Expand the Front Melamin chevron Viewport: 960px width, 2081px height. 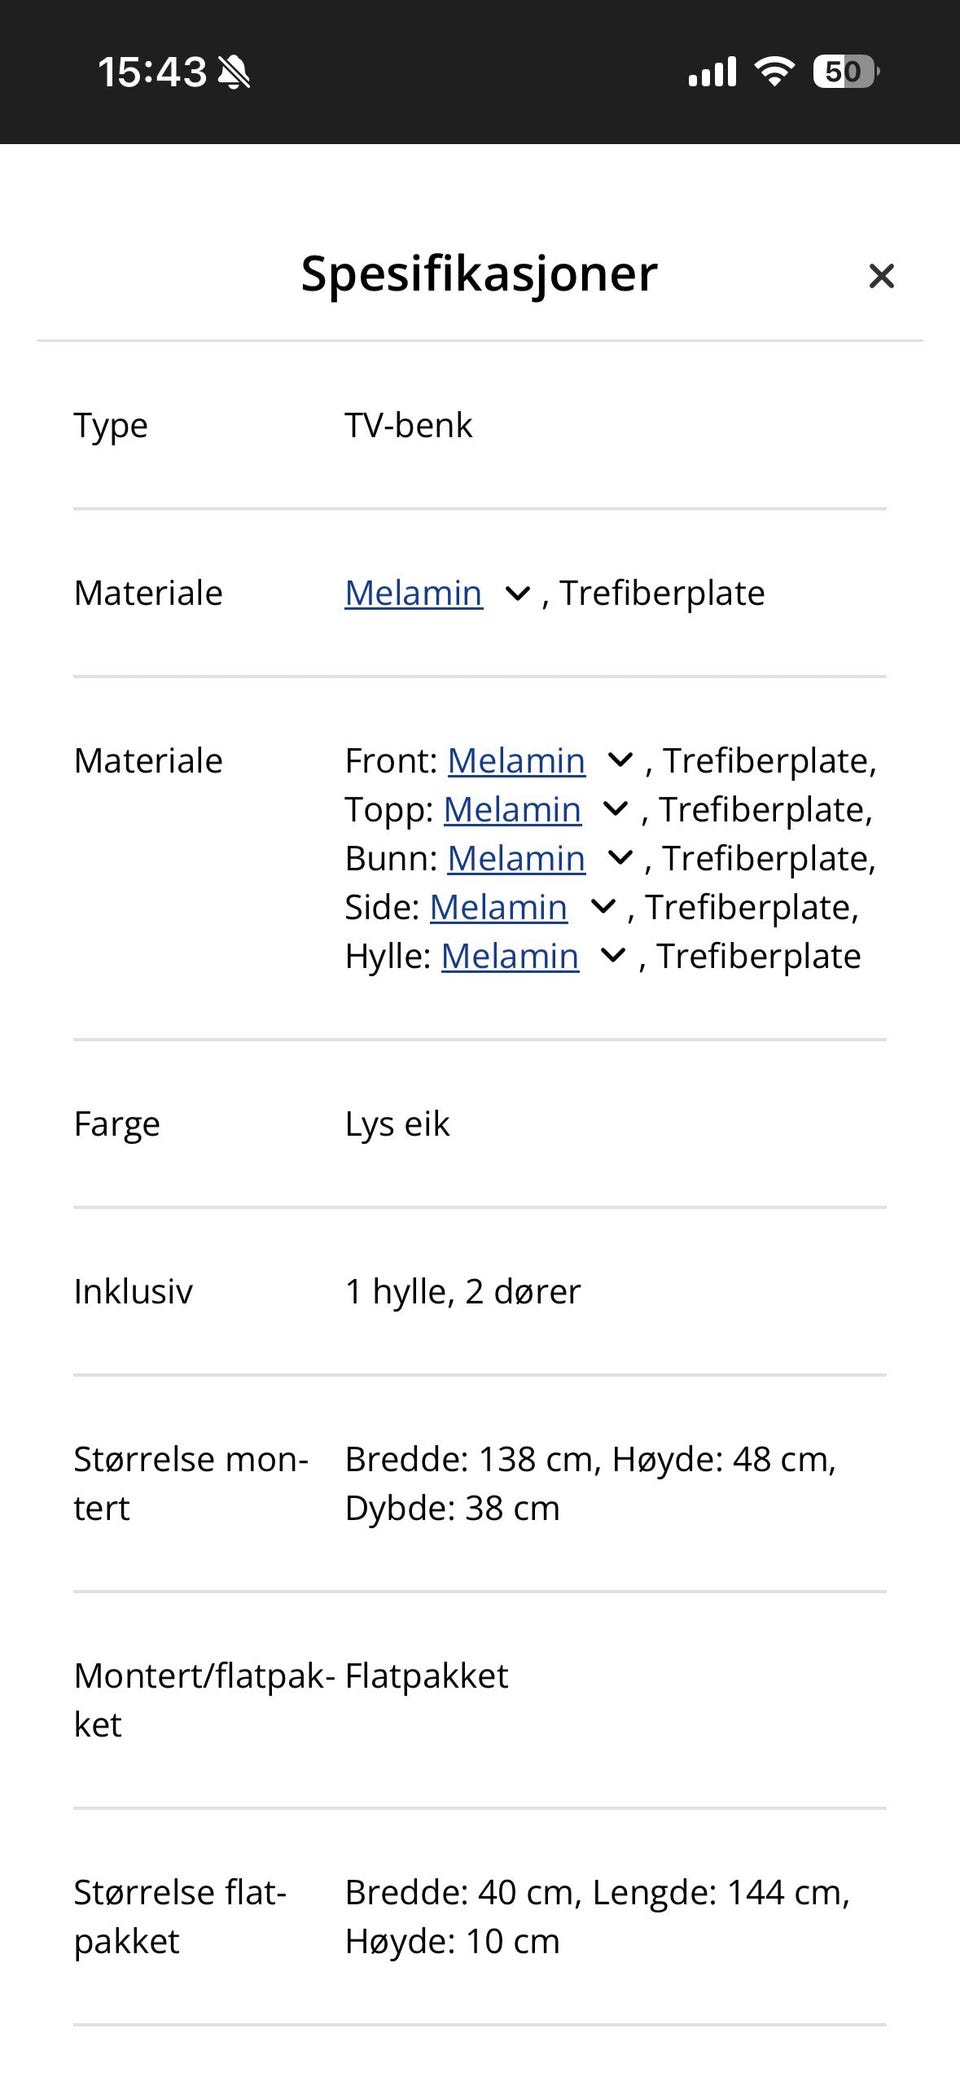point(621,760)
